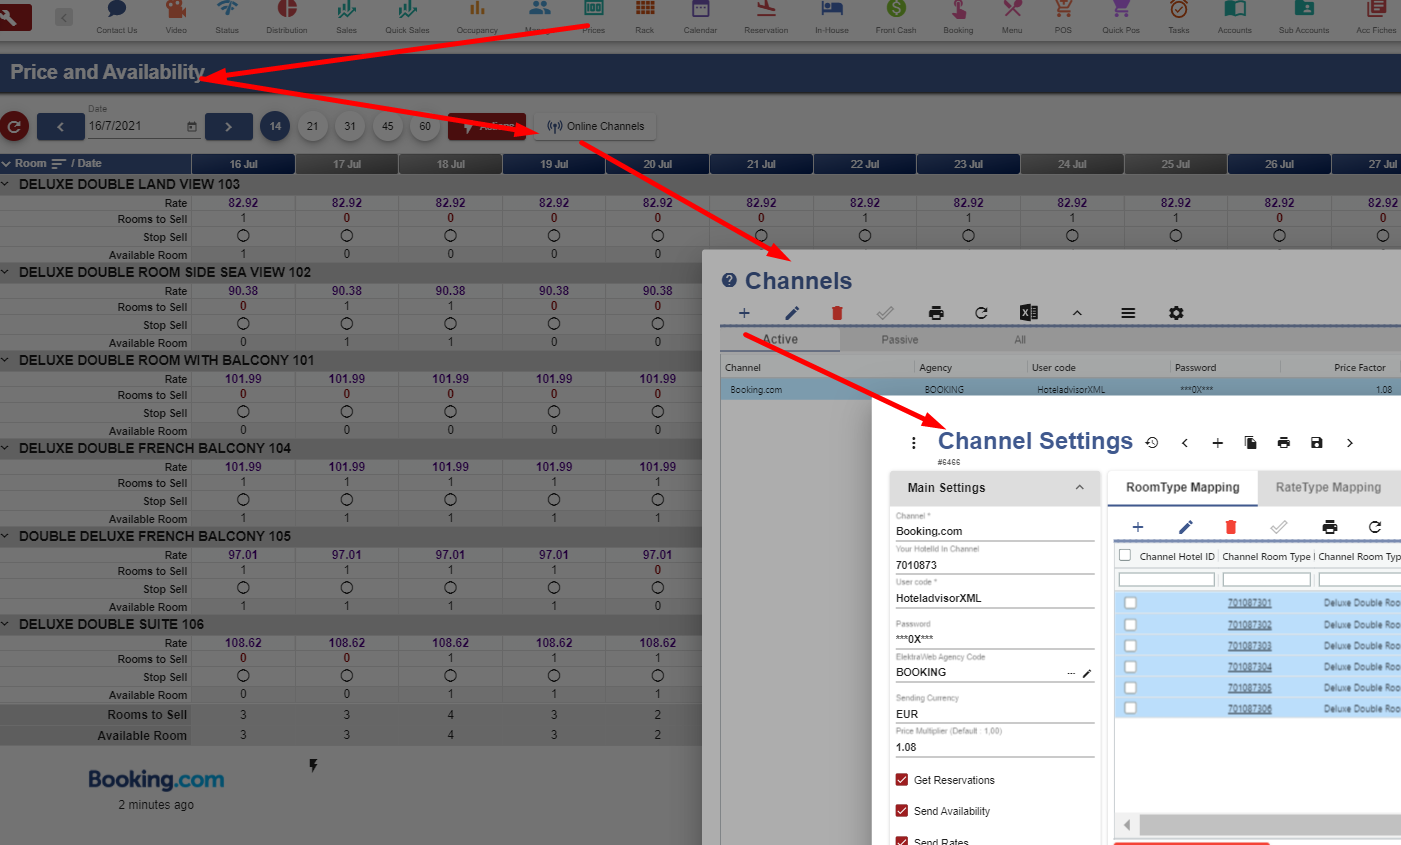Collapse the DELUXE DOUBLE ROOM WITH BALCONY 101 group
The image size is (1401, 845).
6,360
